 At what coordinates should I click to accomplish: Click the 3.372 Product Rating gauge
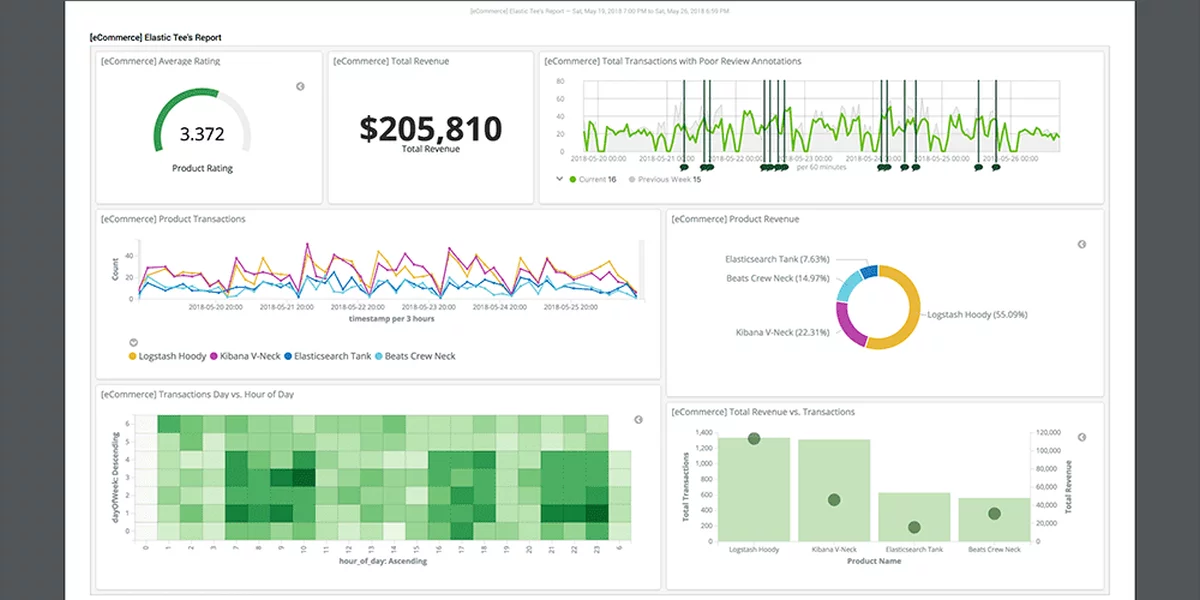point(202,134)
